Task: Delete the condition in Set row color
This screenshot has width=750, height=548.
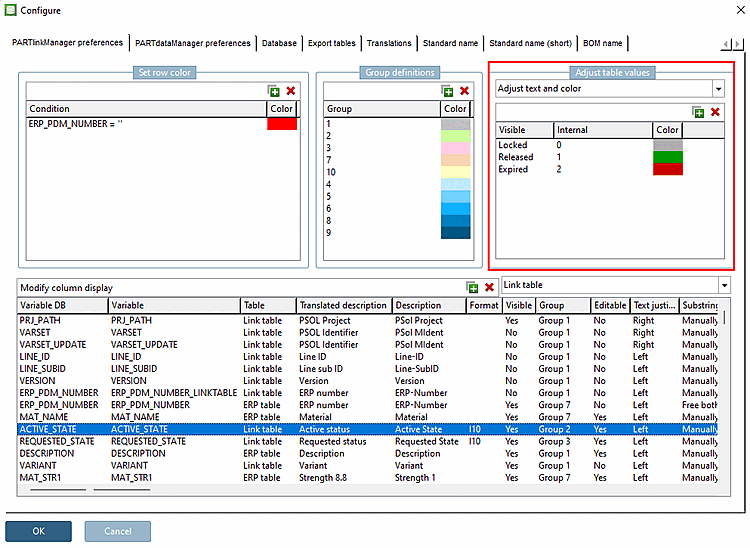Action: click(291, 91)
